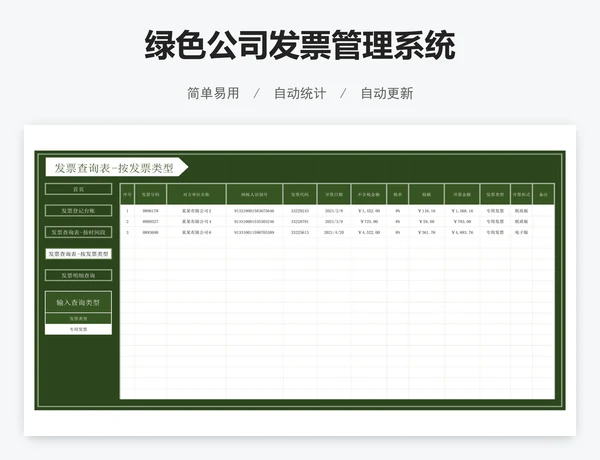Click the 简单易用 subtitle text
Image resolution: width=600 pixels, height=460 pixels.
tap(213, 93)
